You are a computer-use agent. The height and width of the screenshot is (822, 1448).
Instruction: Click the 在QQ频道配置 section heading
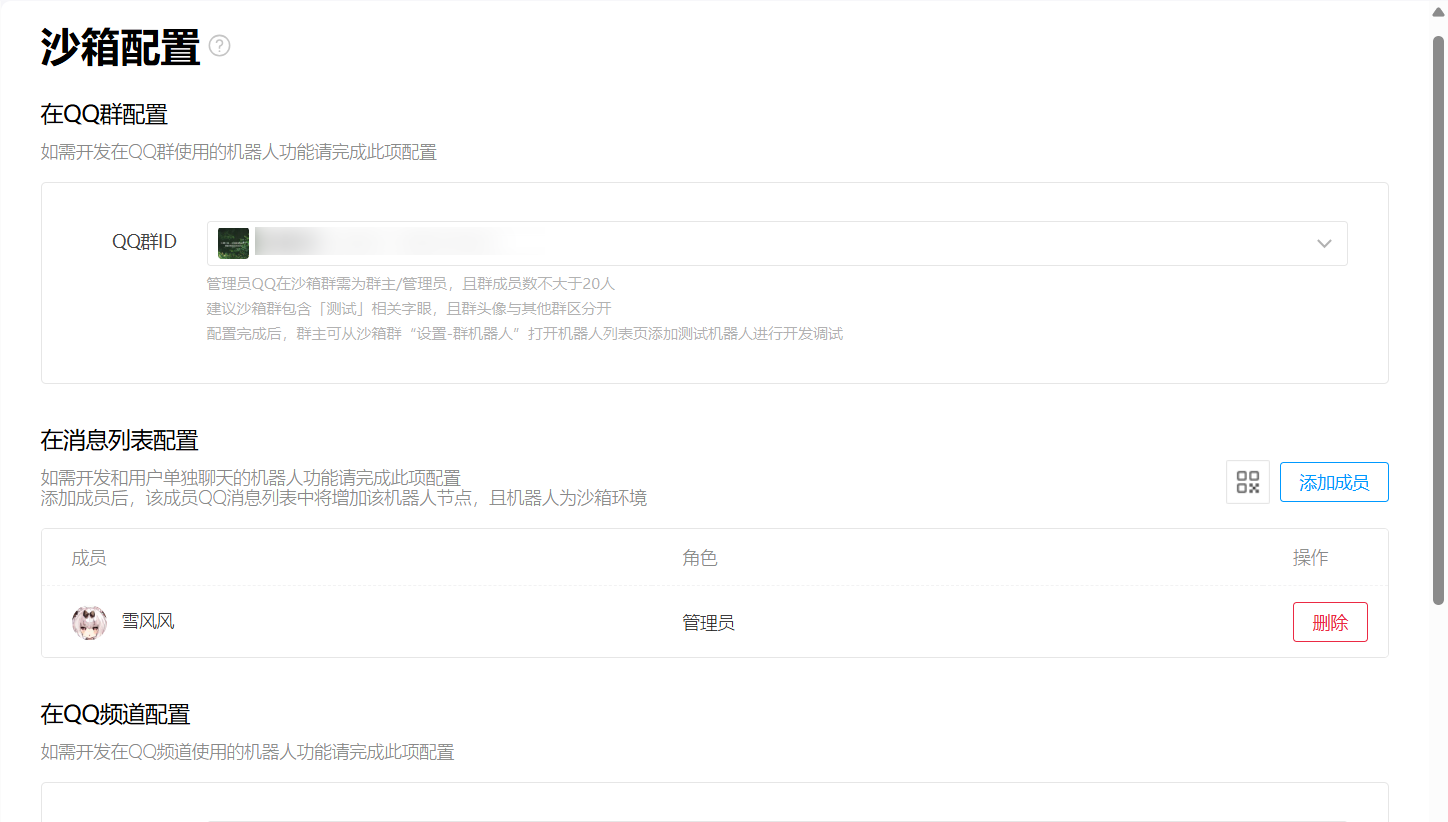115,714
